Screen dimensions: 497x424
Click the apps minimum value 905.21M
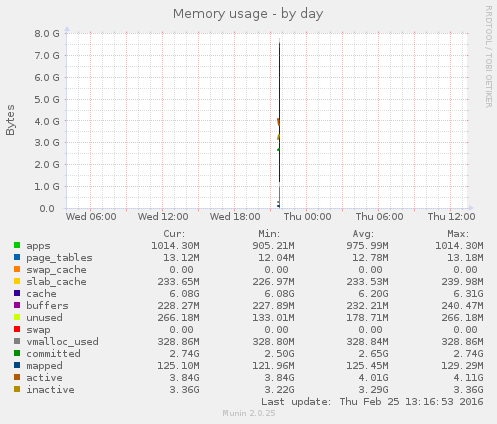click(x=273, y=246)
